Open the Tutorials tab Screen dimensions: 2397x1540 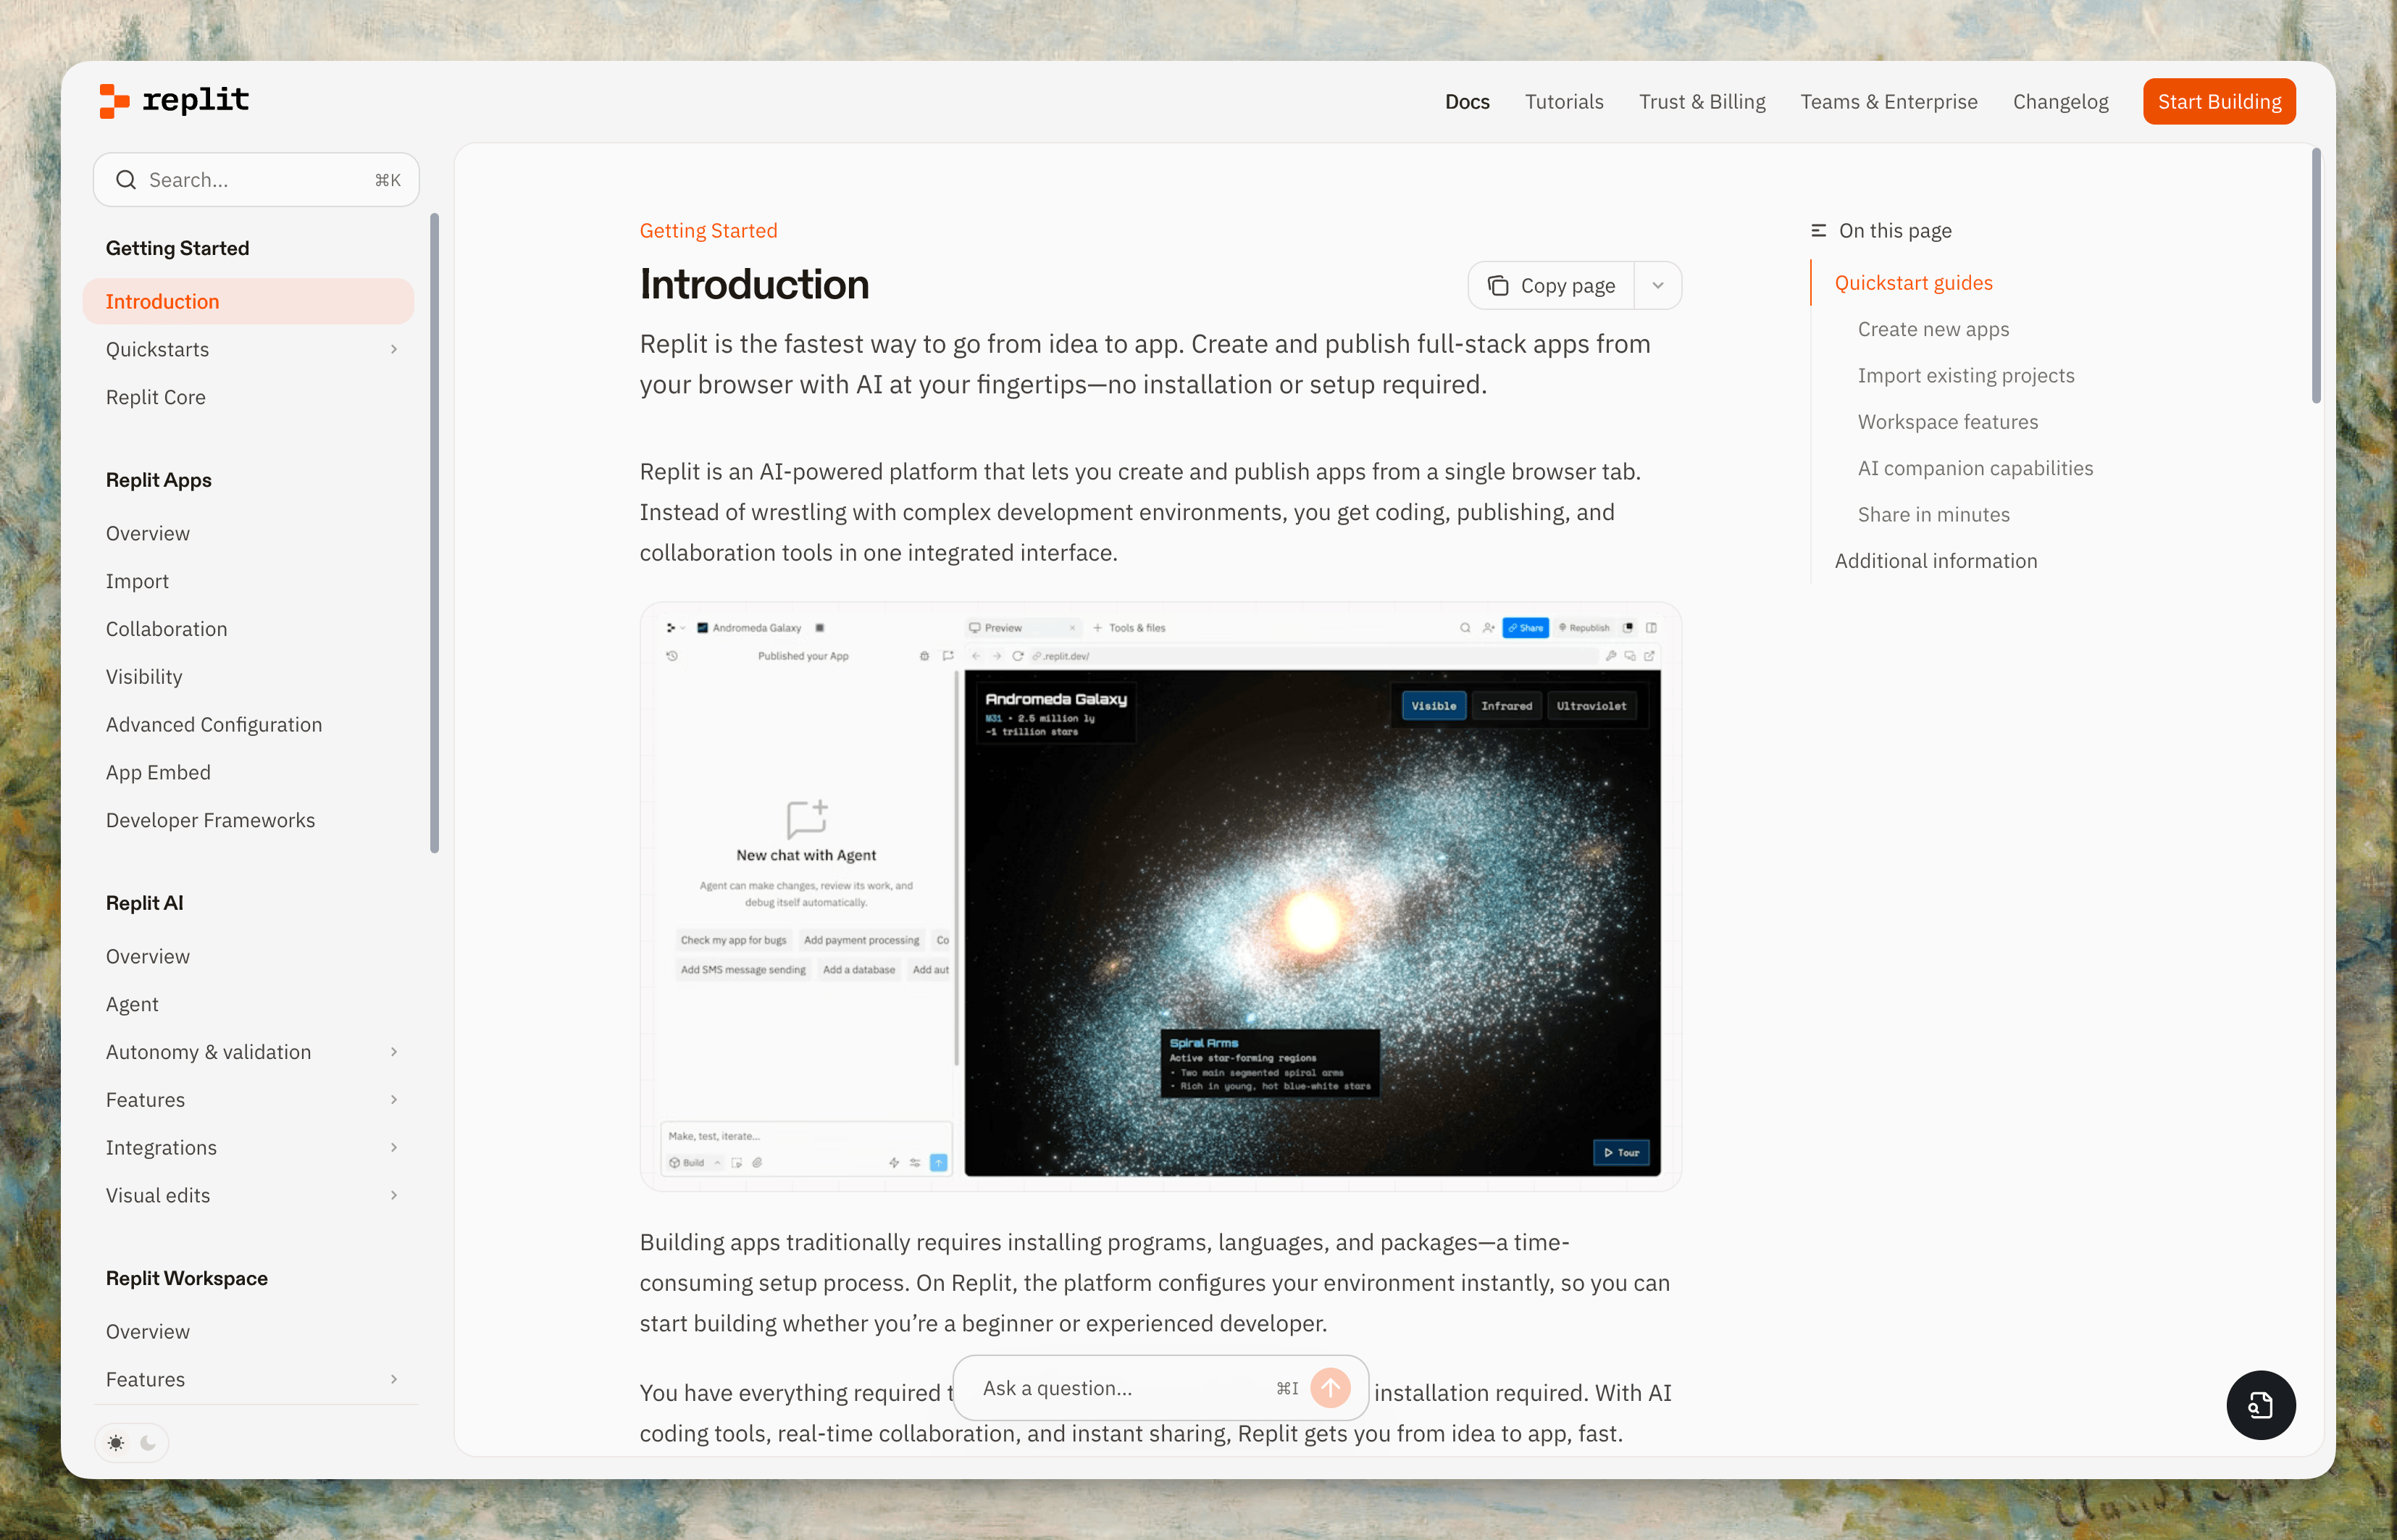click(1563, 102)
